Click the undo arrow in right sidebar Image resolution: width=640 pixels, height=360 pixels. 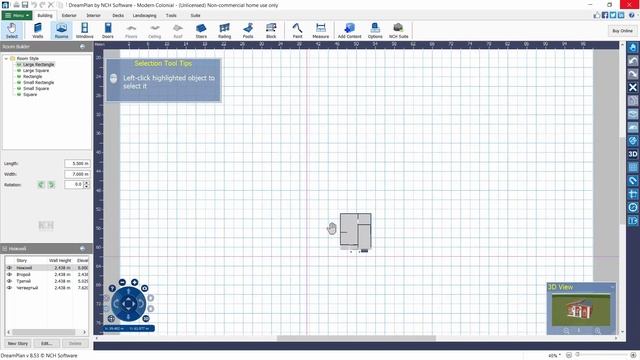coord(633,61)
